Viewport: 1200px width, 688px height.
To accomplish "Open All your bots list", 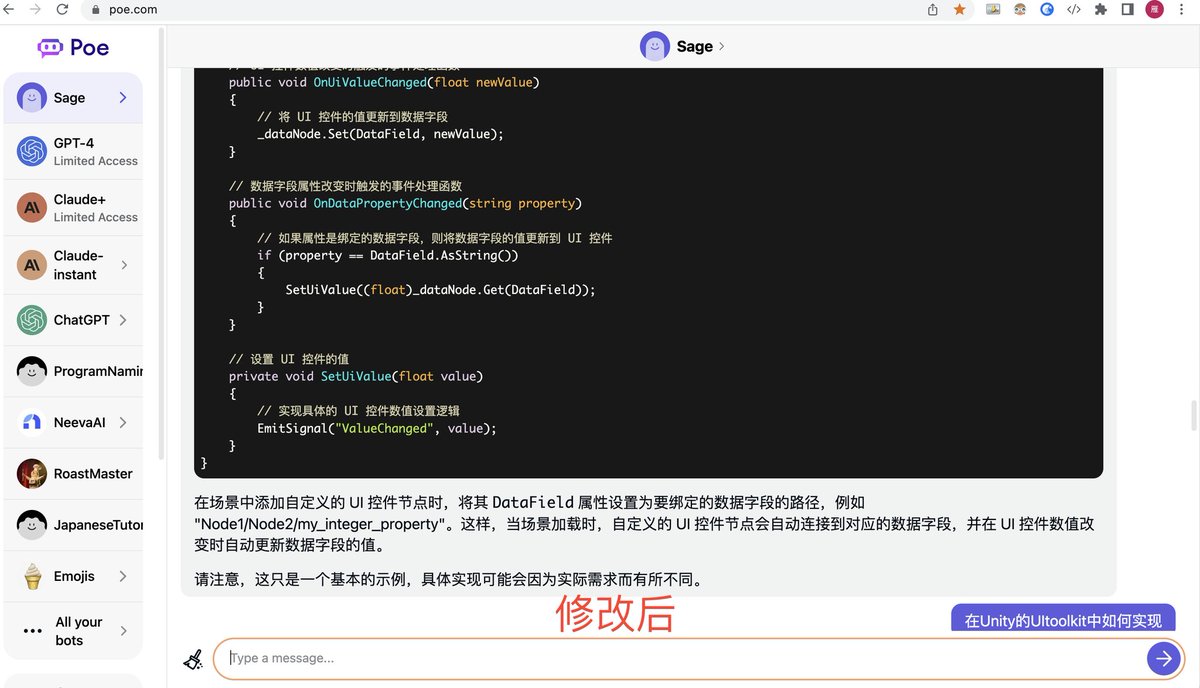I will [73, 631].
